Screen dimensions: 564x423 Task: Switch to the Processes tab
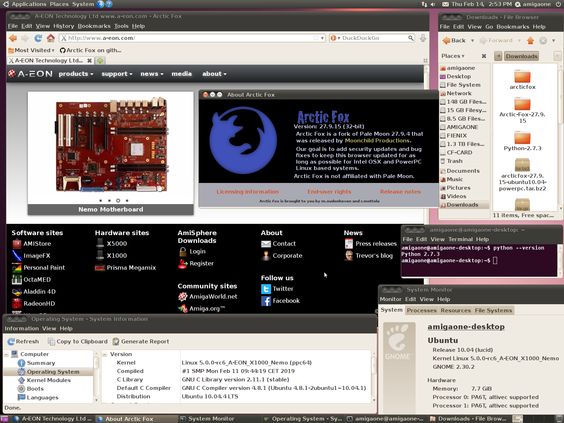pyautogui.click(x=422, y=310)
